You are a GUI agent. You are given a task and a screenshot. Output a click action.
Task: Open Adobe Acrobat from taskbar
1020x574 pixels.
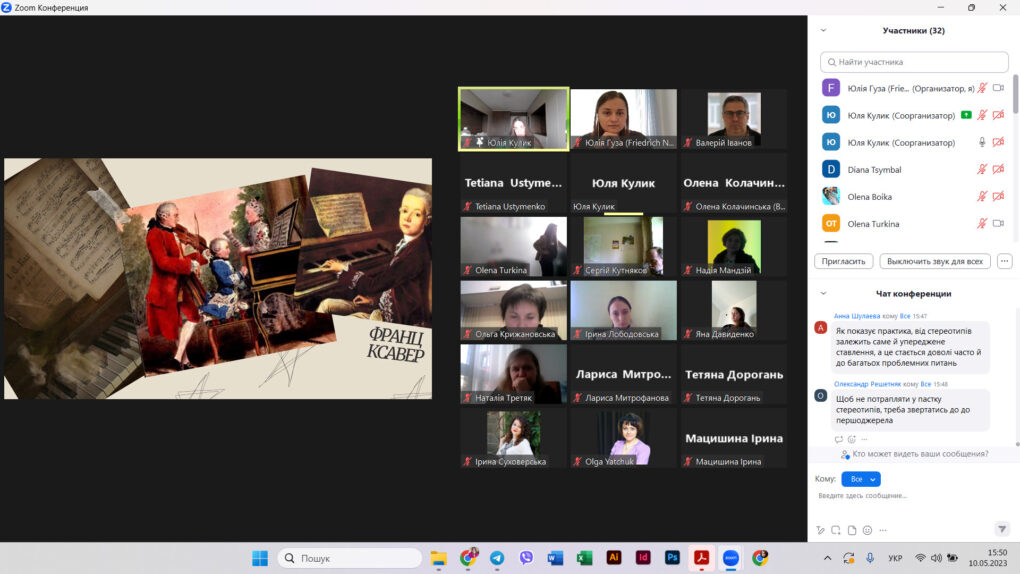click(701, 558)
